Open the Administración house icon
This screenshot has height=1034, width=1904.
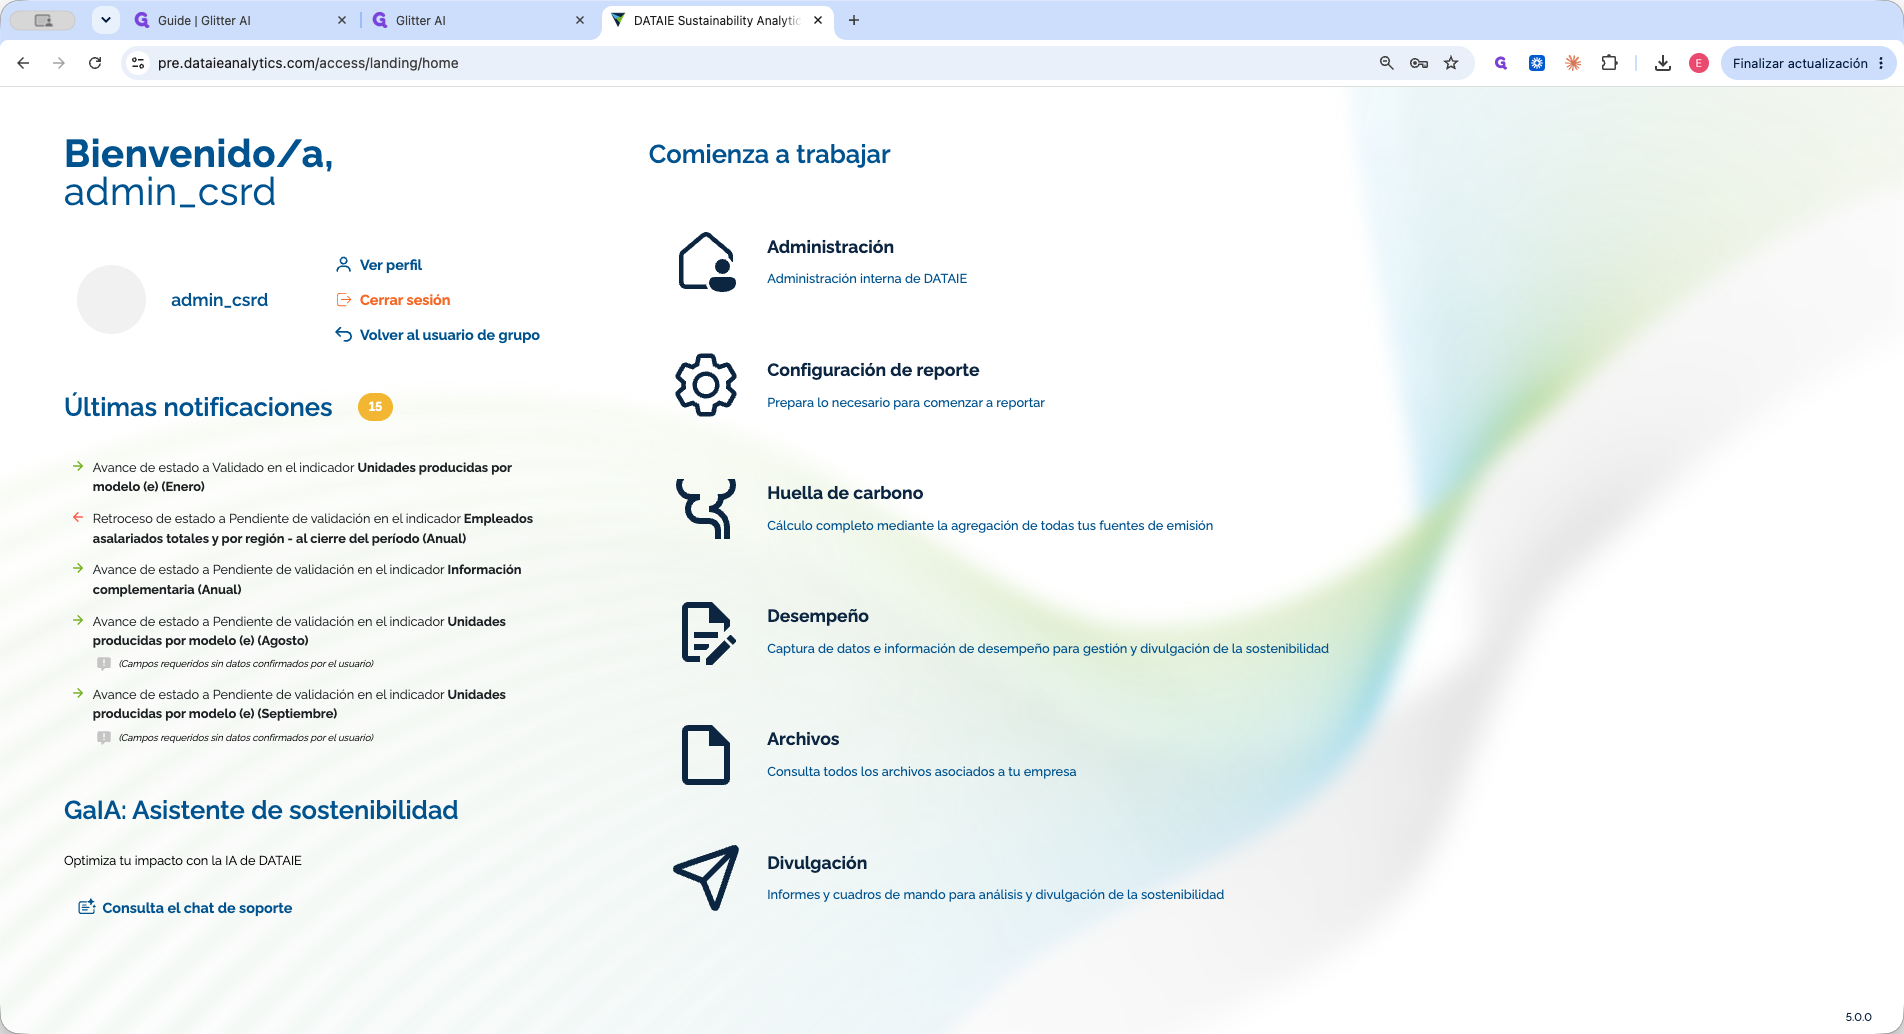click(707, 262)
